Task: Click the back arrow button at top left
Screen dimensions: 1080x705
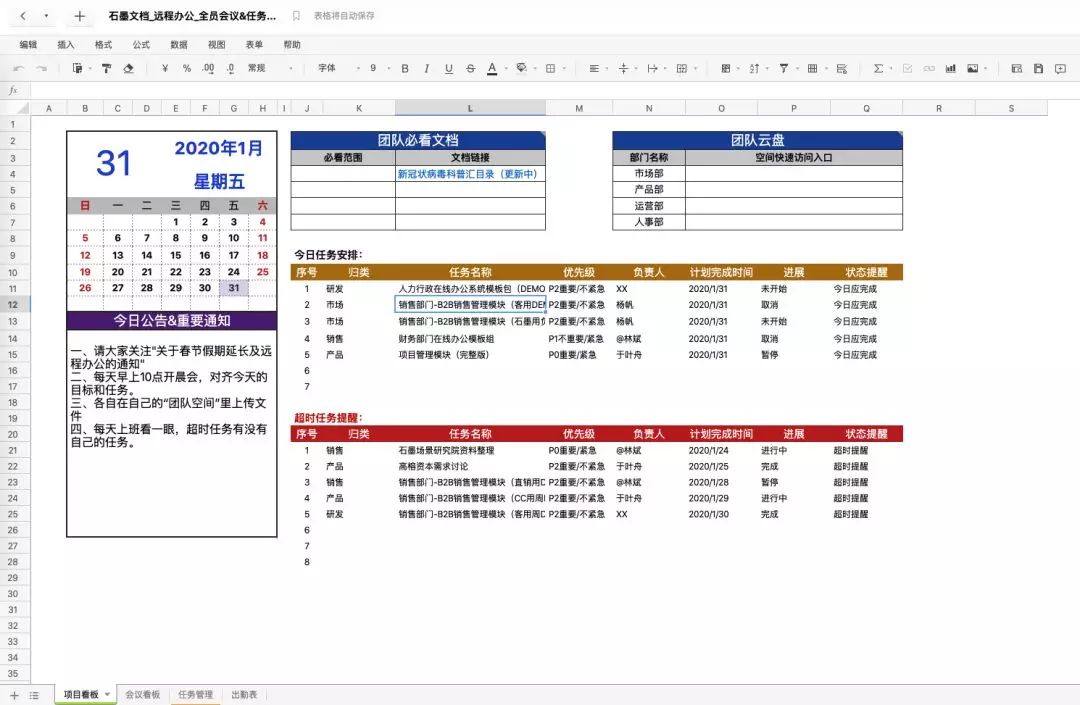Action: tap(23, 16)
